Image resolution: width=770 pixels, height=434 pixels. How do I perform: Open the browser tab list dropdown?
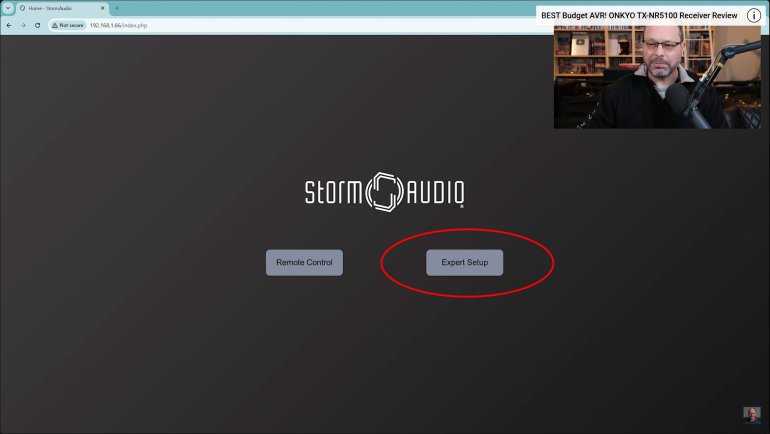point(8,8)
